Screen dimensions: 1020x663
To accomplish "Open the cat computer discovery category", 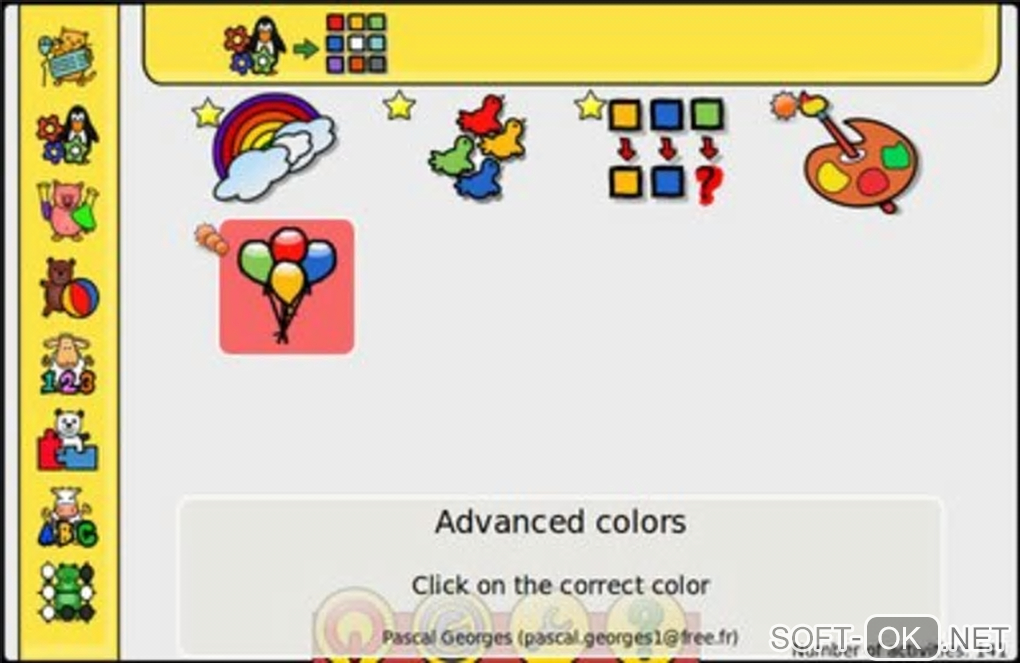I will click(x=67, y=57).
